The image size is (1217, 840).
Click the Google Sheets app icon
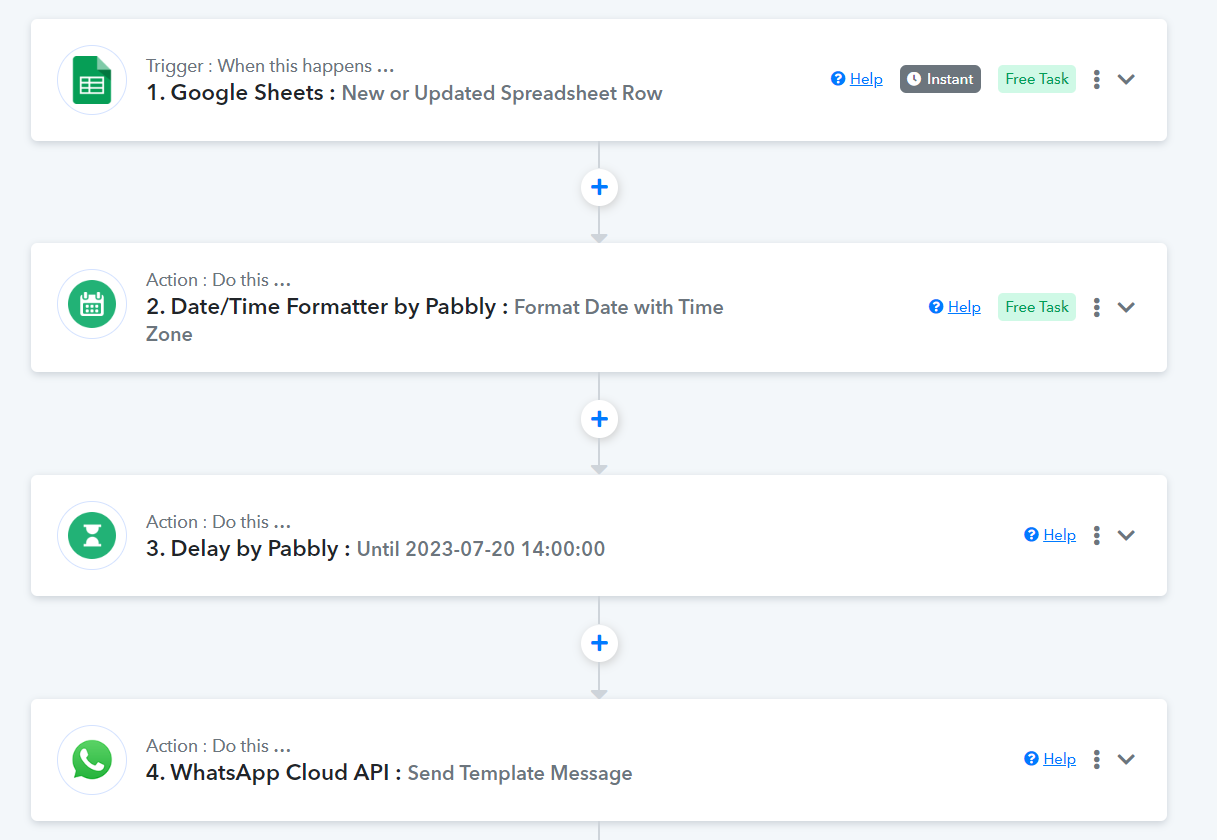tap(92, 80)
